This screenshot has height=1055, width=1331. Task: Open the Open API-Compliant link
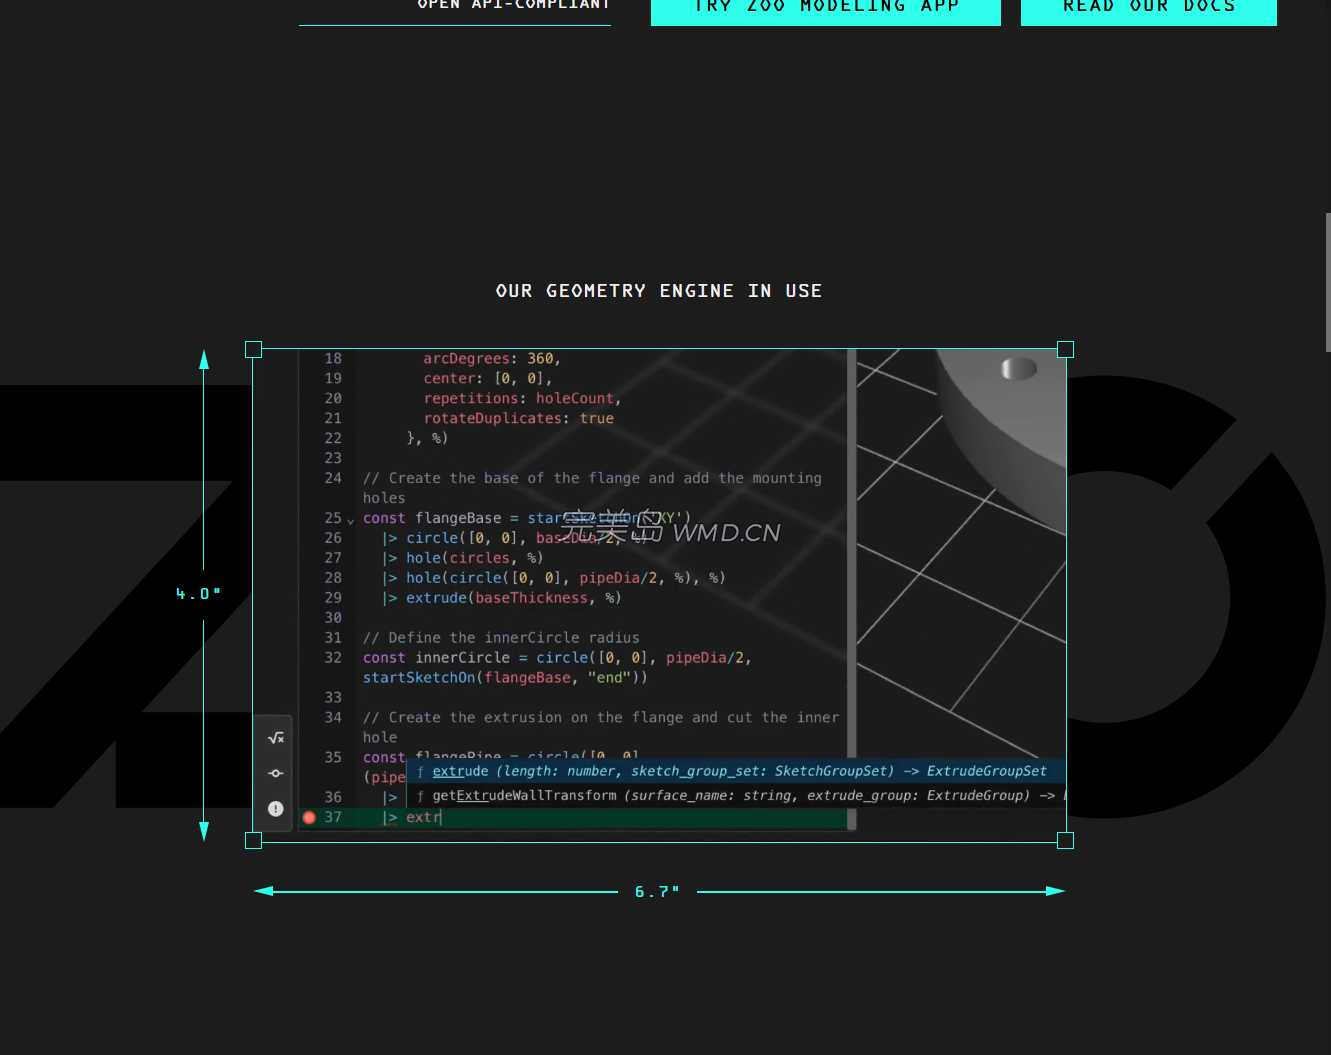click(x=513, y=6)
